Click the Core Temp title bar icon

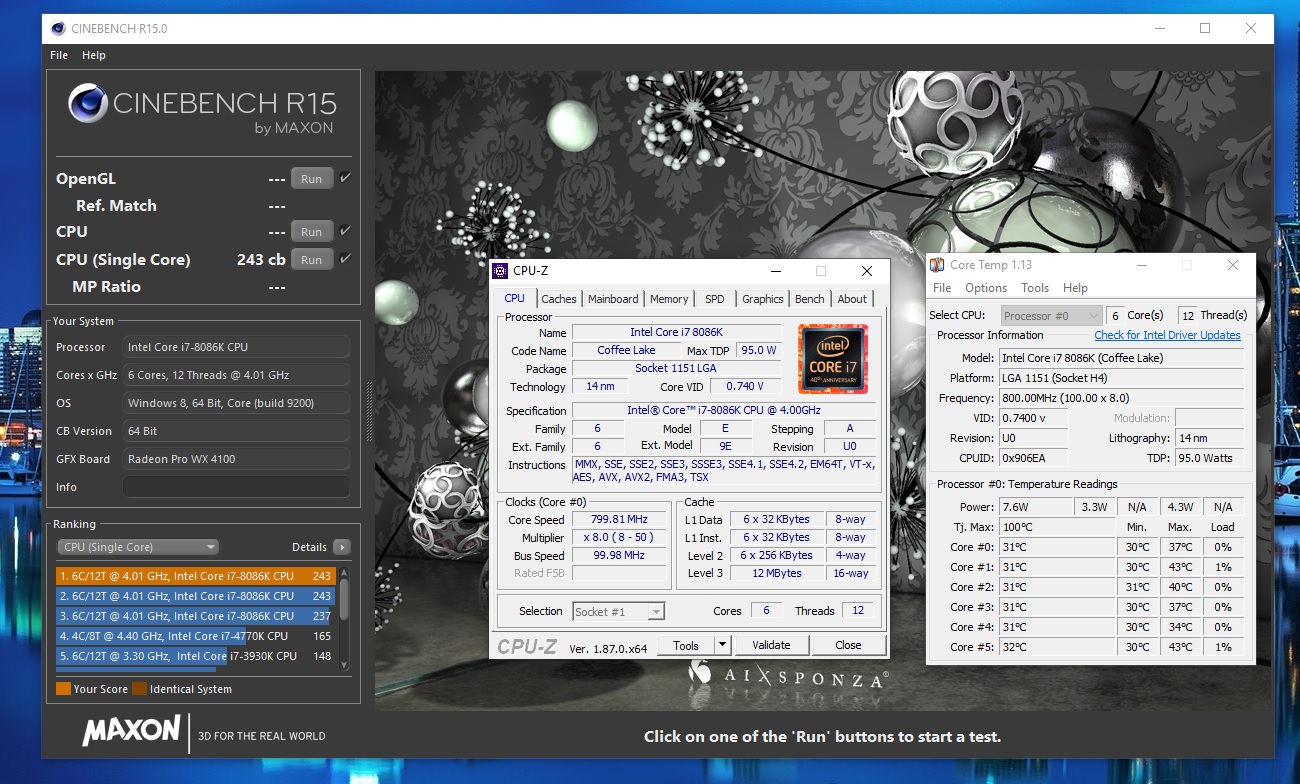(x=937, y=265)
